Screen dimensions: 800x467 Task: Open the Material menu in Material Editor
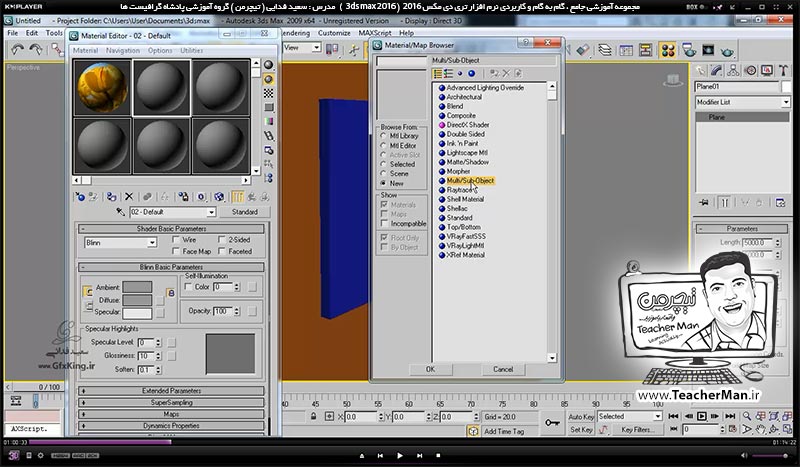[x=85, y=51]
